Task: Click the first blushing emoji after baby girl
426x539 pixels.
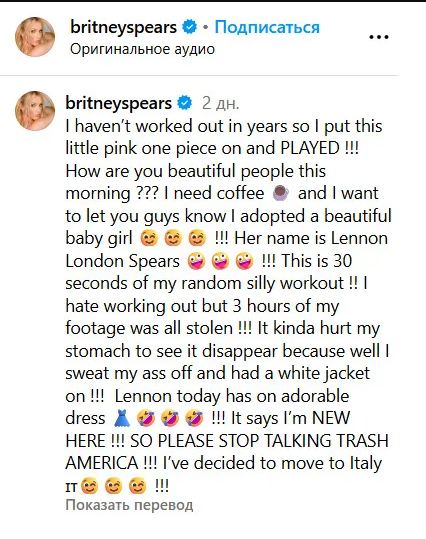Action: pyautogui.click(x=149, y=238)
